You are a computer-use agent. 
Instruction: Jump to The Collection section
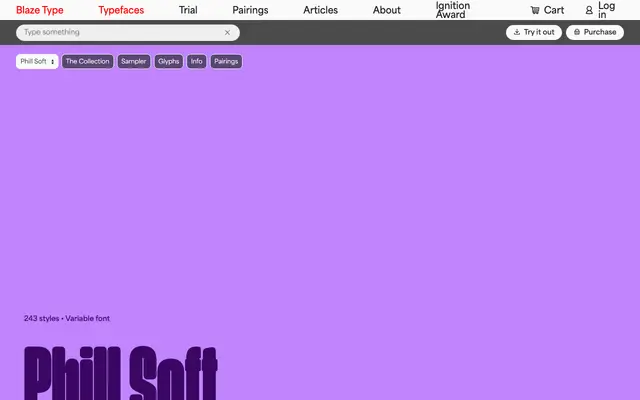(87, 62)
